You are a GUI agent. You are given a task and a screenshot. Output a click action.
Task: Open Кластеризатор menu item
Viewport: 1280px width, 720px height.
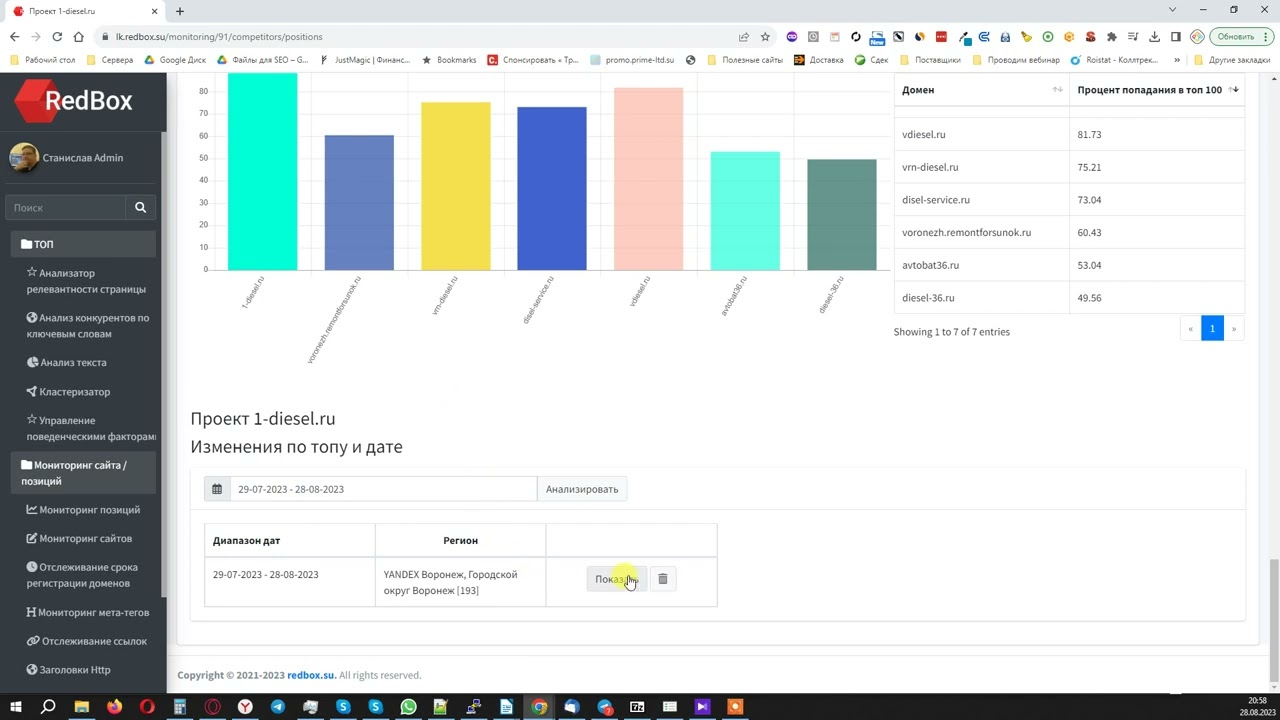[x=68, y=392]
